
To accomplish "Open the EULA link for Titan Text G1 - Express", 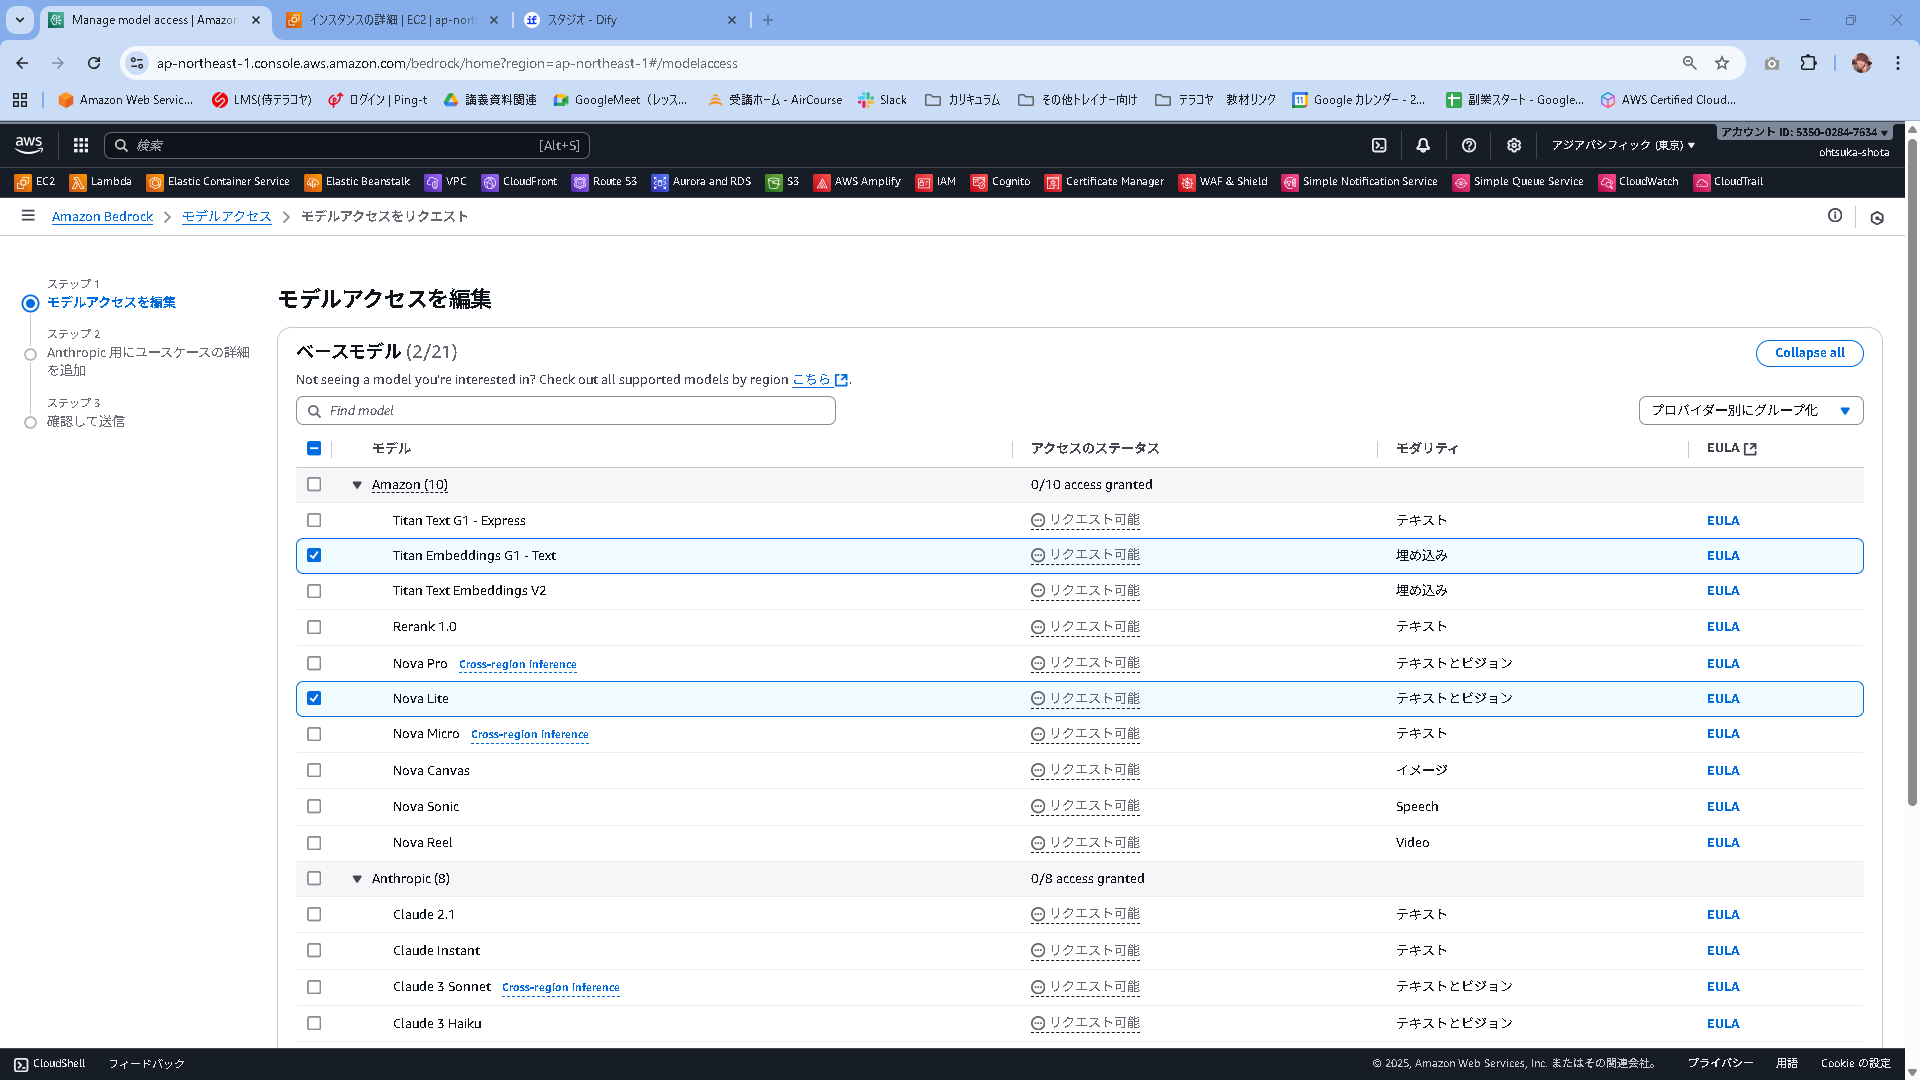I will coord(1723,520).
